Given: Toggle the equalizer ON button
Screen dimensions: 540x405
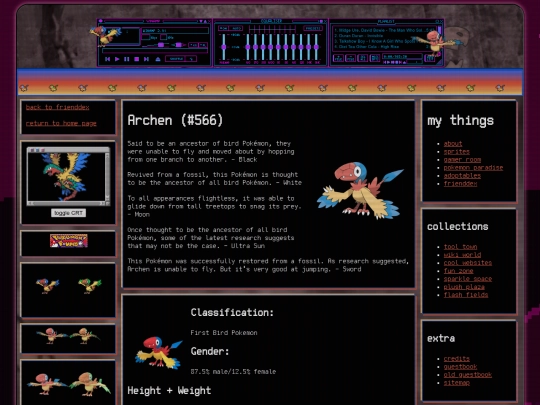Looking at the screenshot, I should (224, 28).
